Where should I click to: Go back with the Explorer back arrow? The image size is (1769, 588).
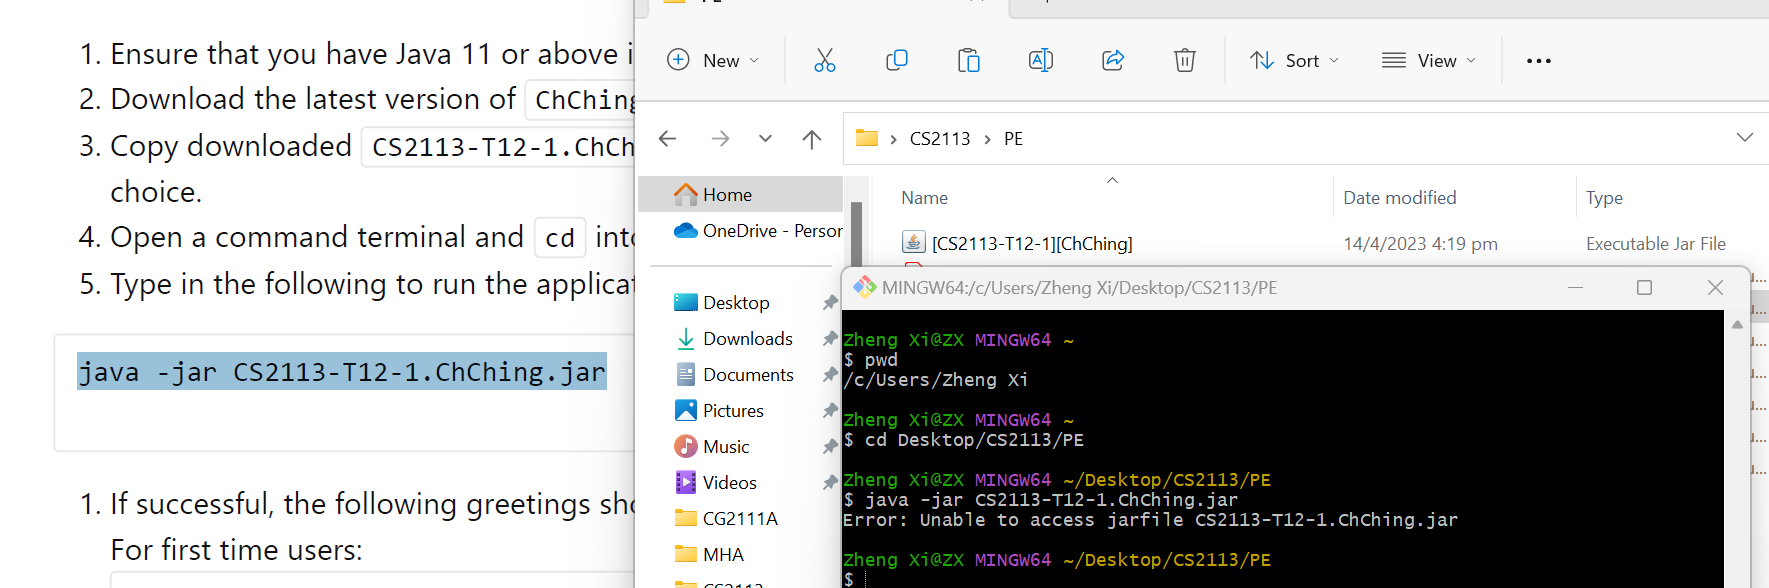[x=668, y=138]
